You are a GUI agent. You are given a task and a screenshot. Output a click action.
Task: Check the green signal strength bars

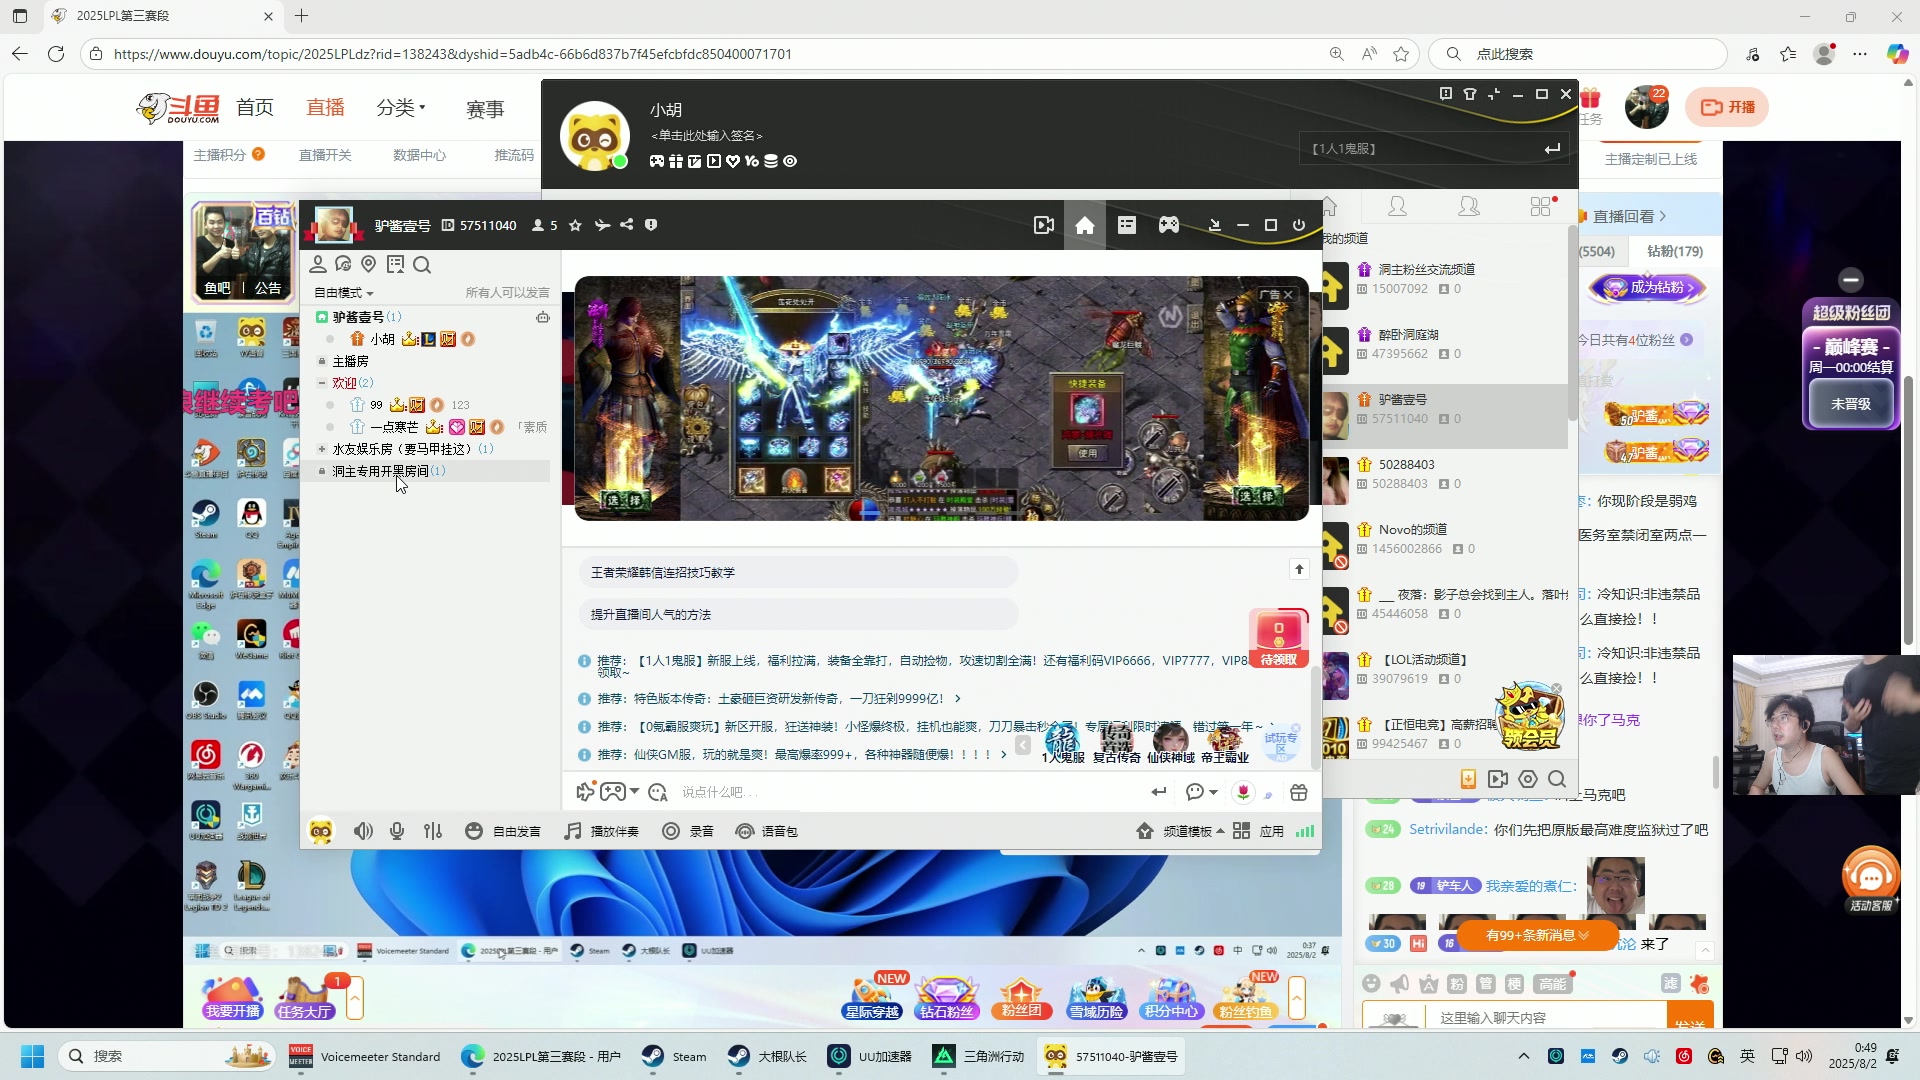[1305, 832]
